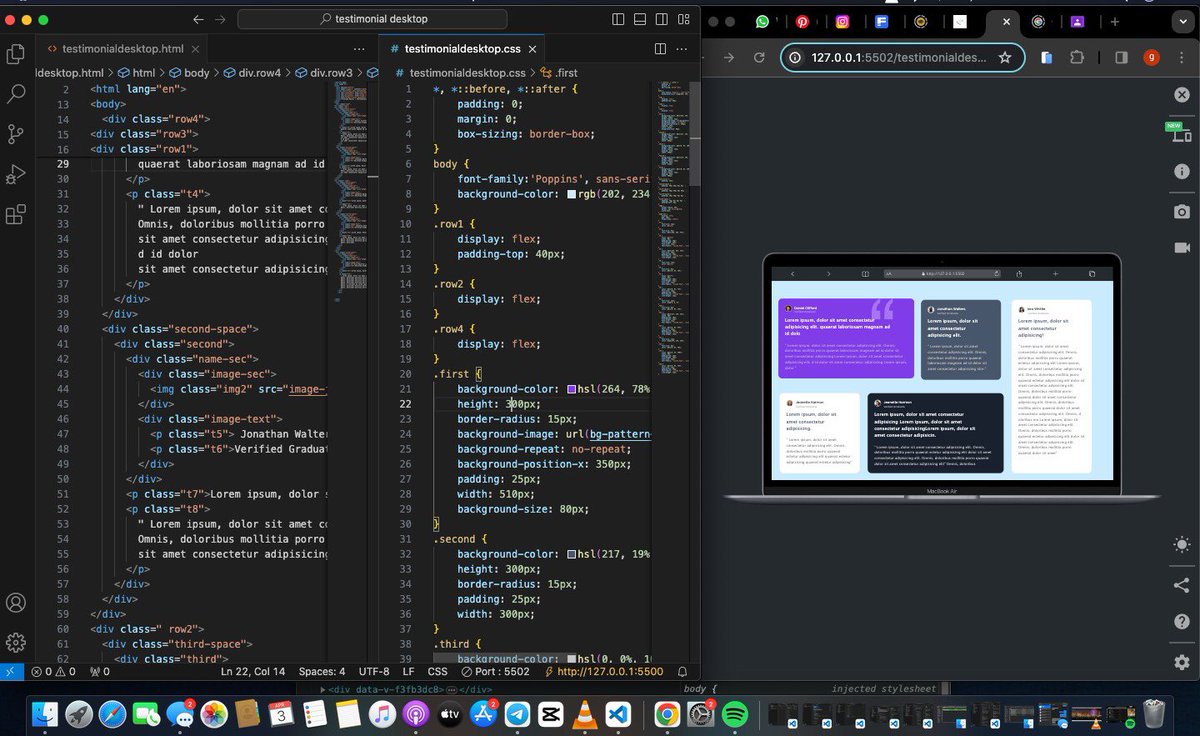Click the .first purple hsl color swatch
This screenshot has height=736, width=1200.
[571, 389]
